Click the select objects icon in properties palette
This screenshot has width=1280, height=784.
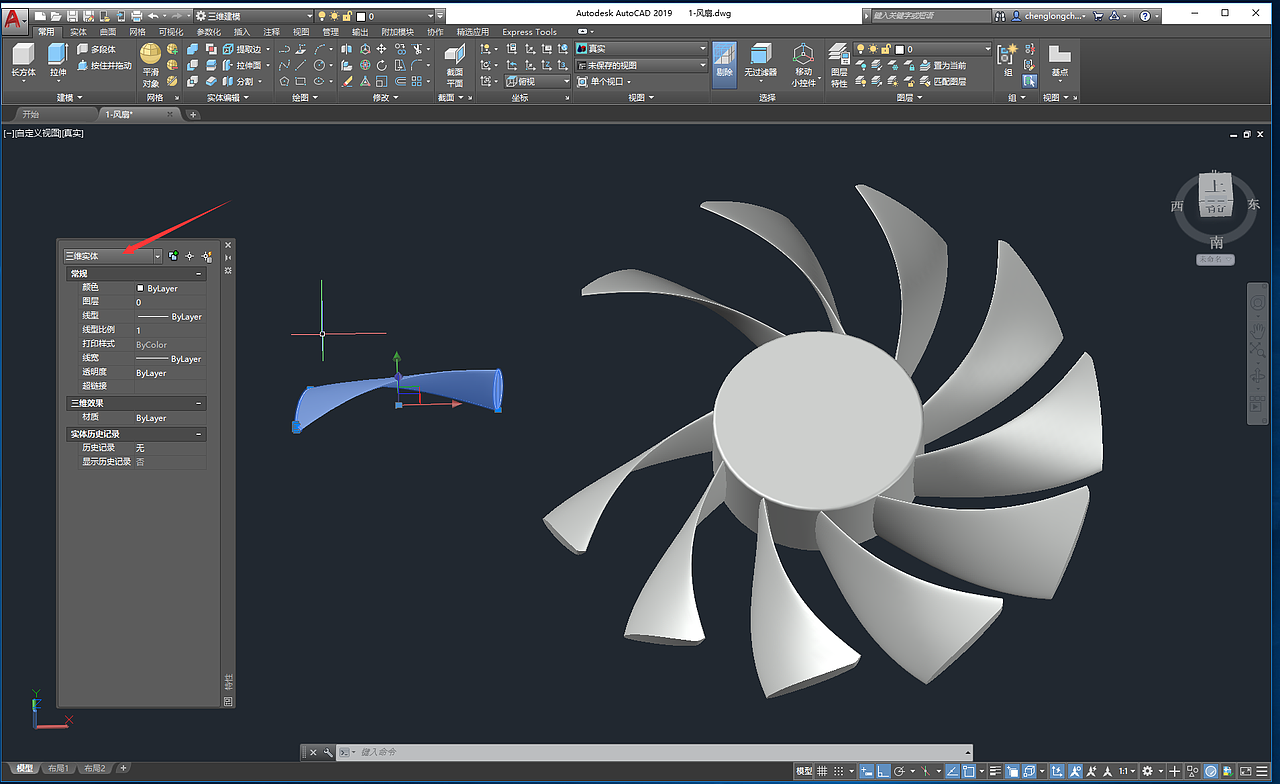pos(190,256)
